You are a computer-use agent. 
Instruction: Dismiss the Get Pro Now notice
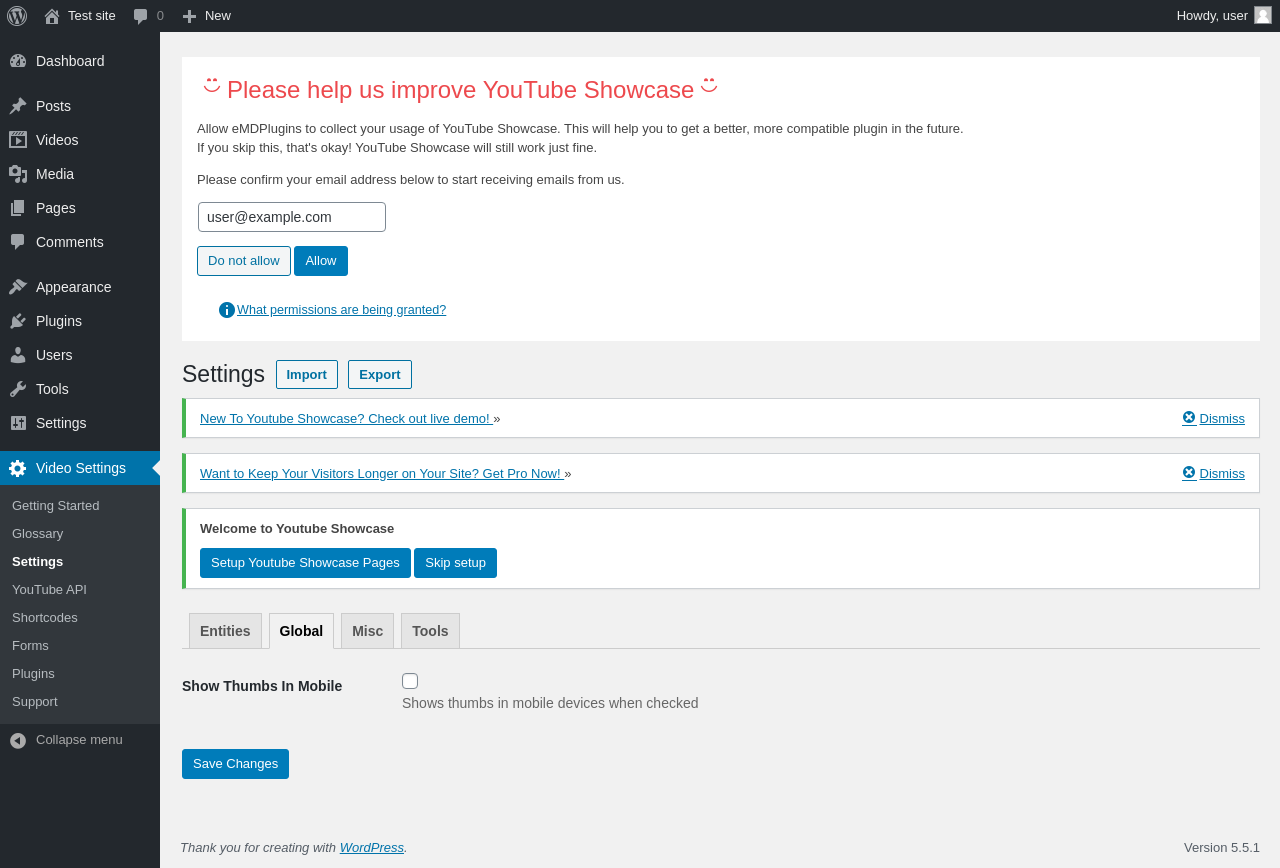click(x=1213, y=473)
